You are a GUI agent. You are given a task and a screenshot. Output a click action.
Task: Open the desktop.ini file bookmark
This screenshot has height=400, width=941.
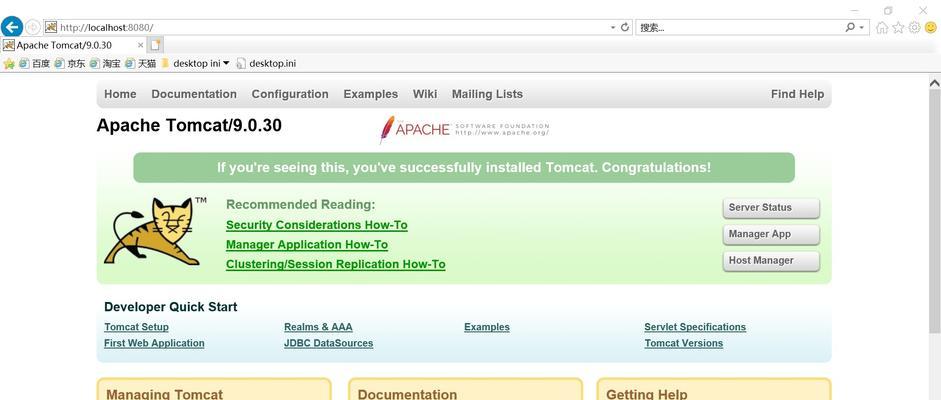click(266, 64)
